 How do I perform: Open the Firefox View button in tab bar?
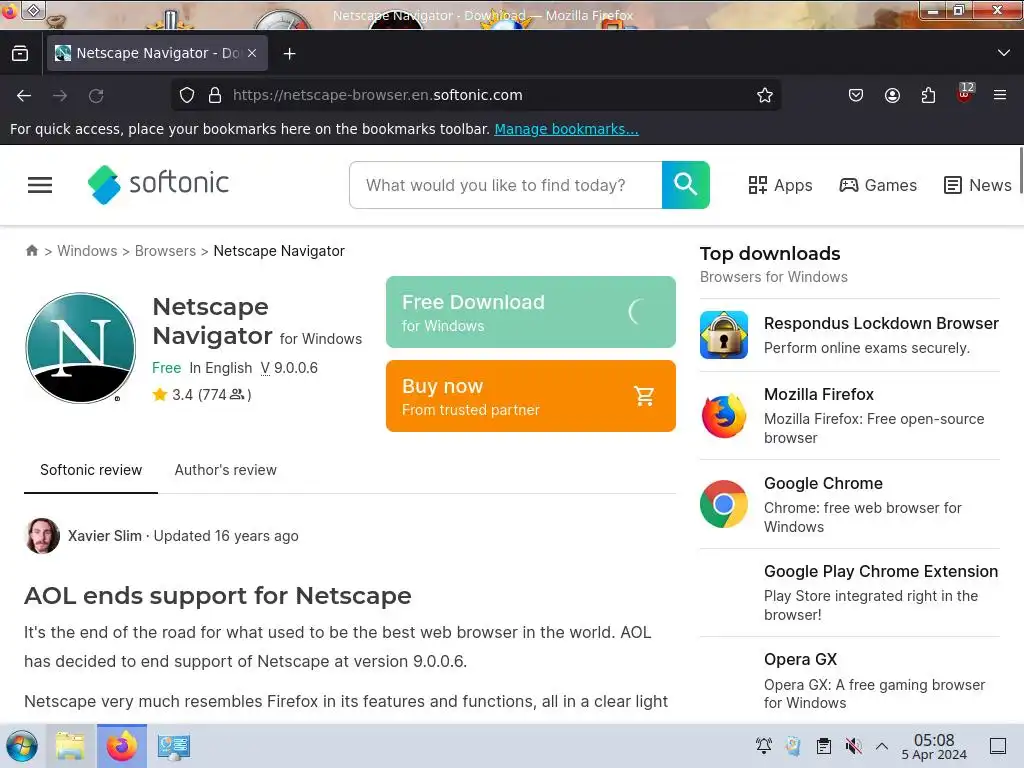20,53
